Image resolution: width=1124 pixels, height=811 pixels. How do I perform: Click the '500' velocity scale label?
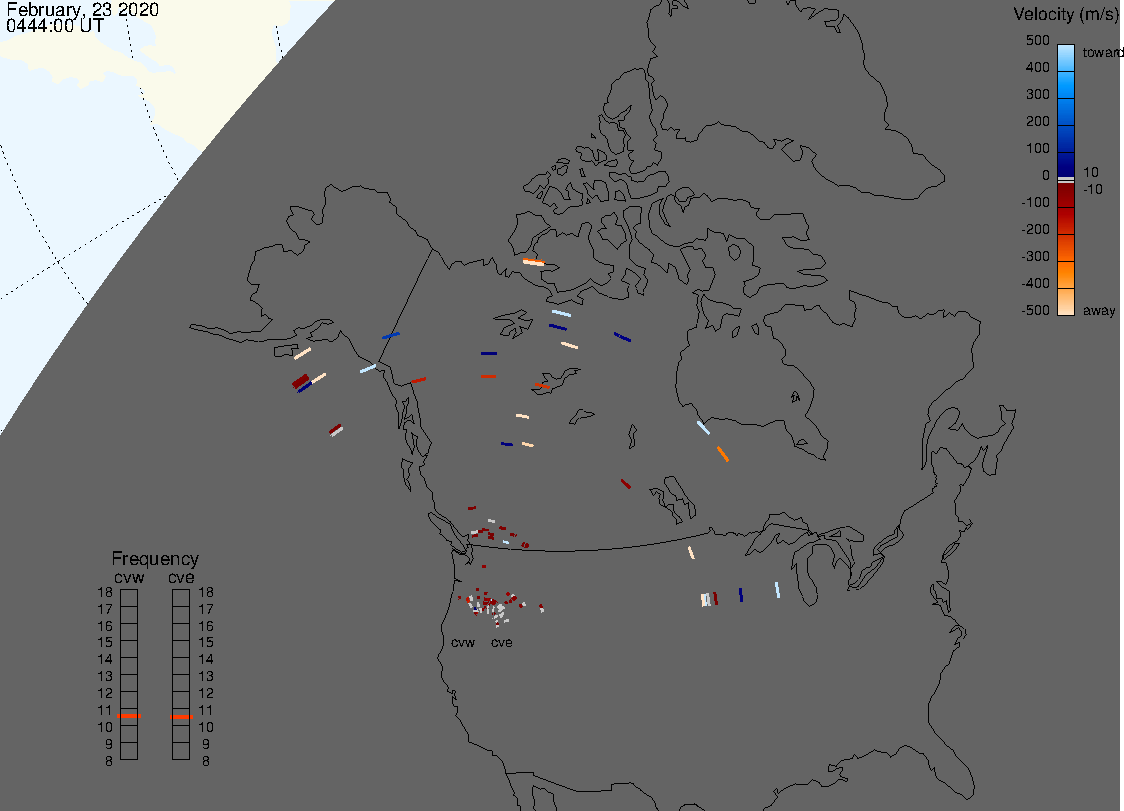(x=1037, y=40)
